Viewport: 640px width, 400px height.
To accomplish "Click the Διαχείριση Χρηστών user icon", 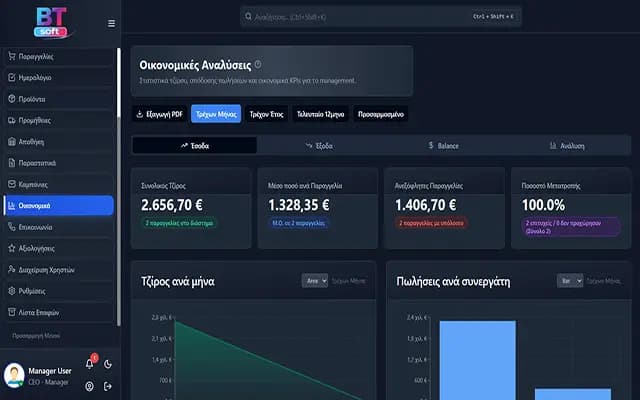I will point(12,269).
